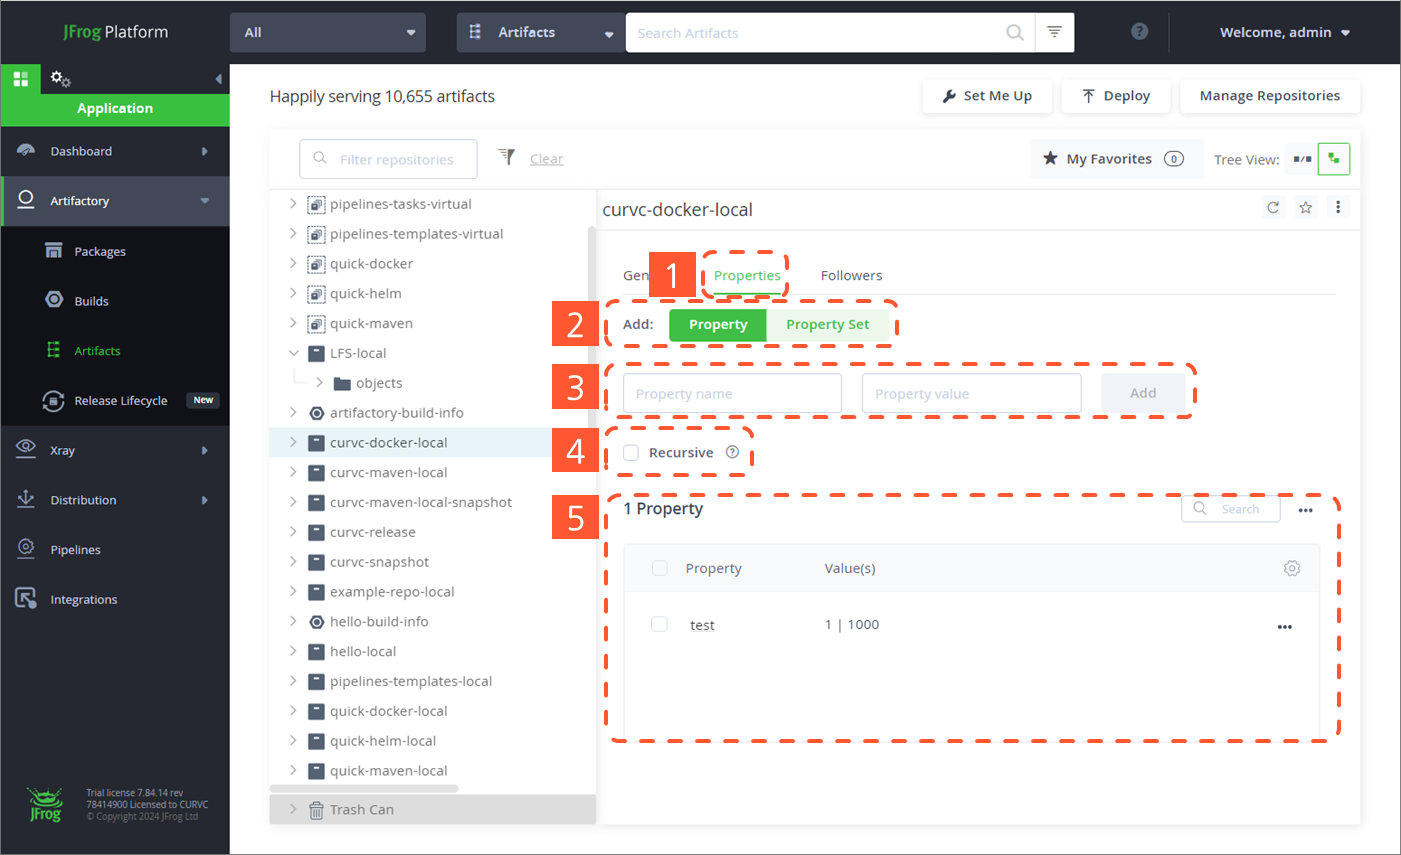1401x855 pixels.
Task: Click the Recursive help info icon
Action: tap(732, 452)
